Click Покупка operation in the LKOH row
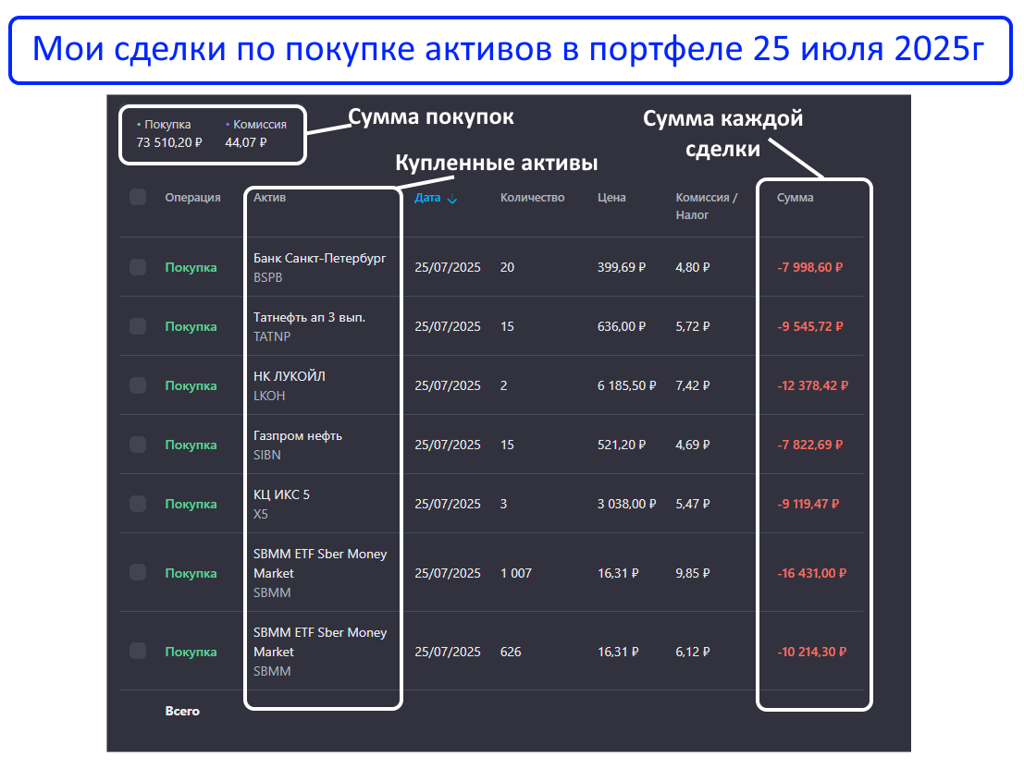The width and height of the screenshot is (1024, 781). [x=190, y=386]
